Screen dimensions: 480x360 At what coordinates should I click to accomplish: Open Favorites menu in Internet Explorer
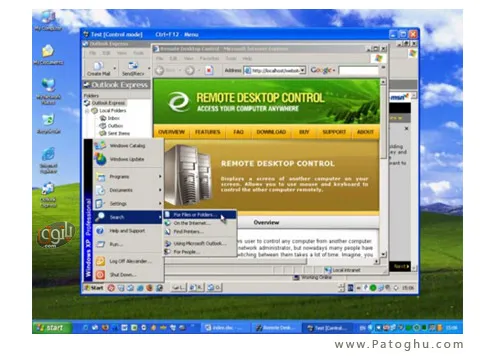click(x=209, y=58)
